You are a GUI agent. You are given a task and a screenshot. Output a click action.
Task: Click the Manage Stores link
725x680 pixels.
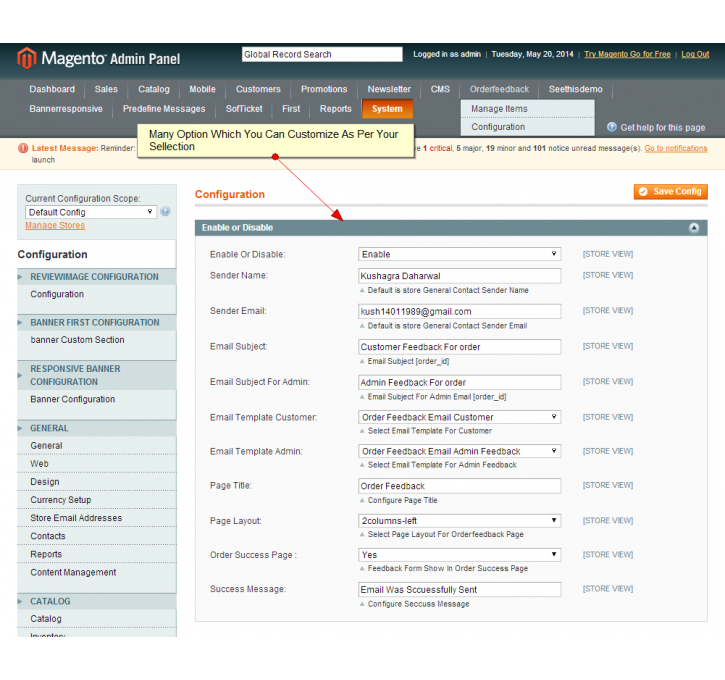coord(55,226)
